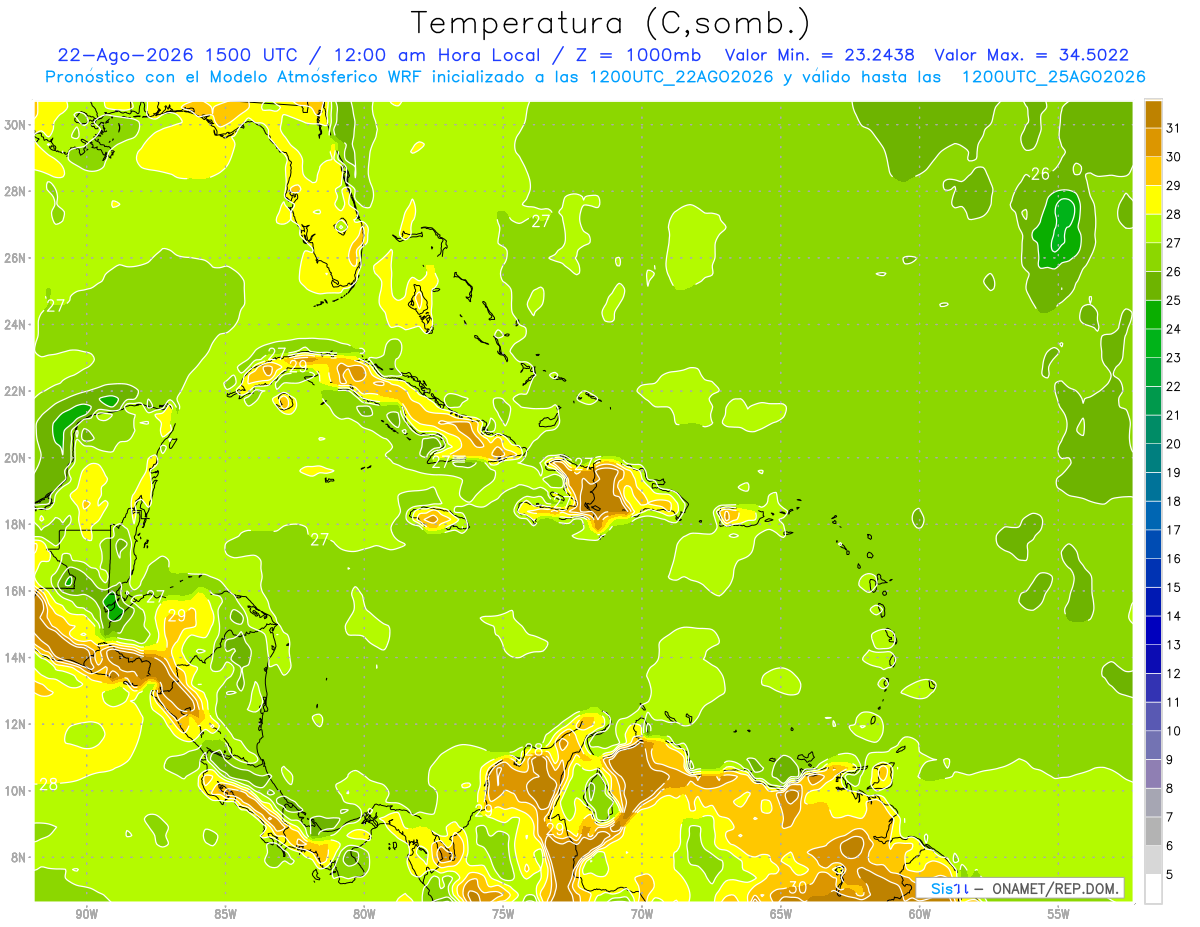Click the "70W" longitude axis label
The width and height of the screenshot is (1200, 927).
click(x=642, y=914)
